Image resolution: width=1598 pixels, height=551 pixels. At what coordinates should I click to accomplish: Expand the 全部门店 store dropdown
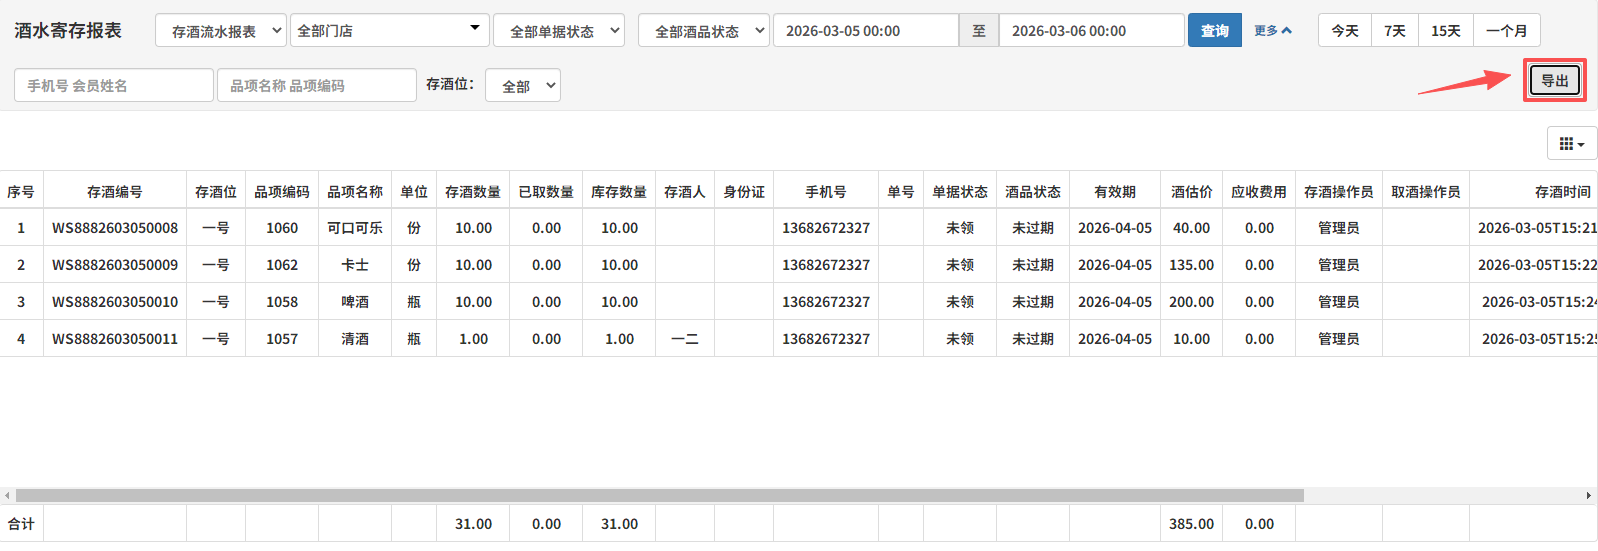tap(389, 31)
